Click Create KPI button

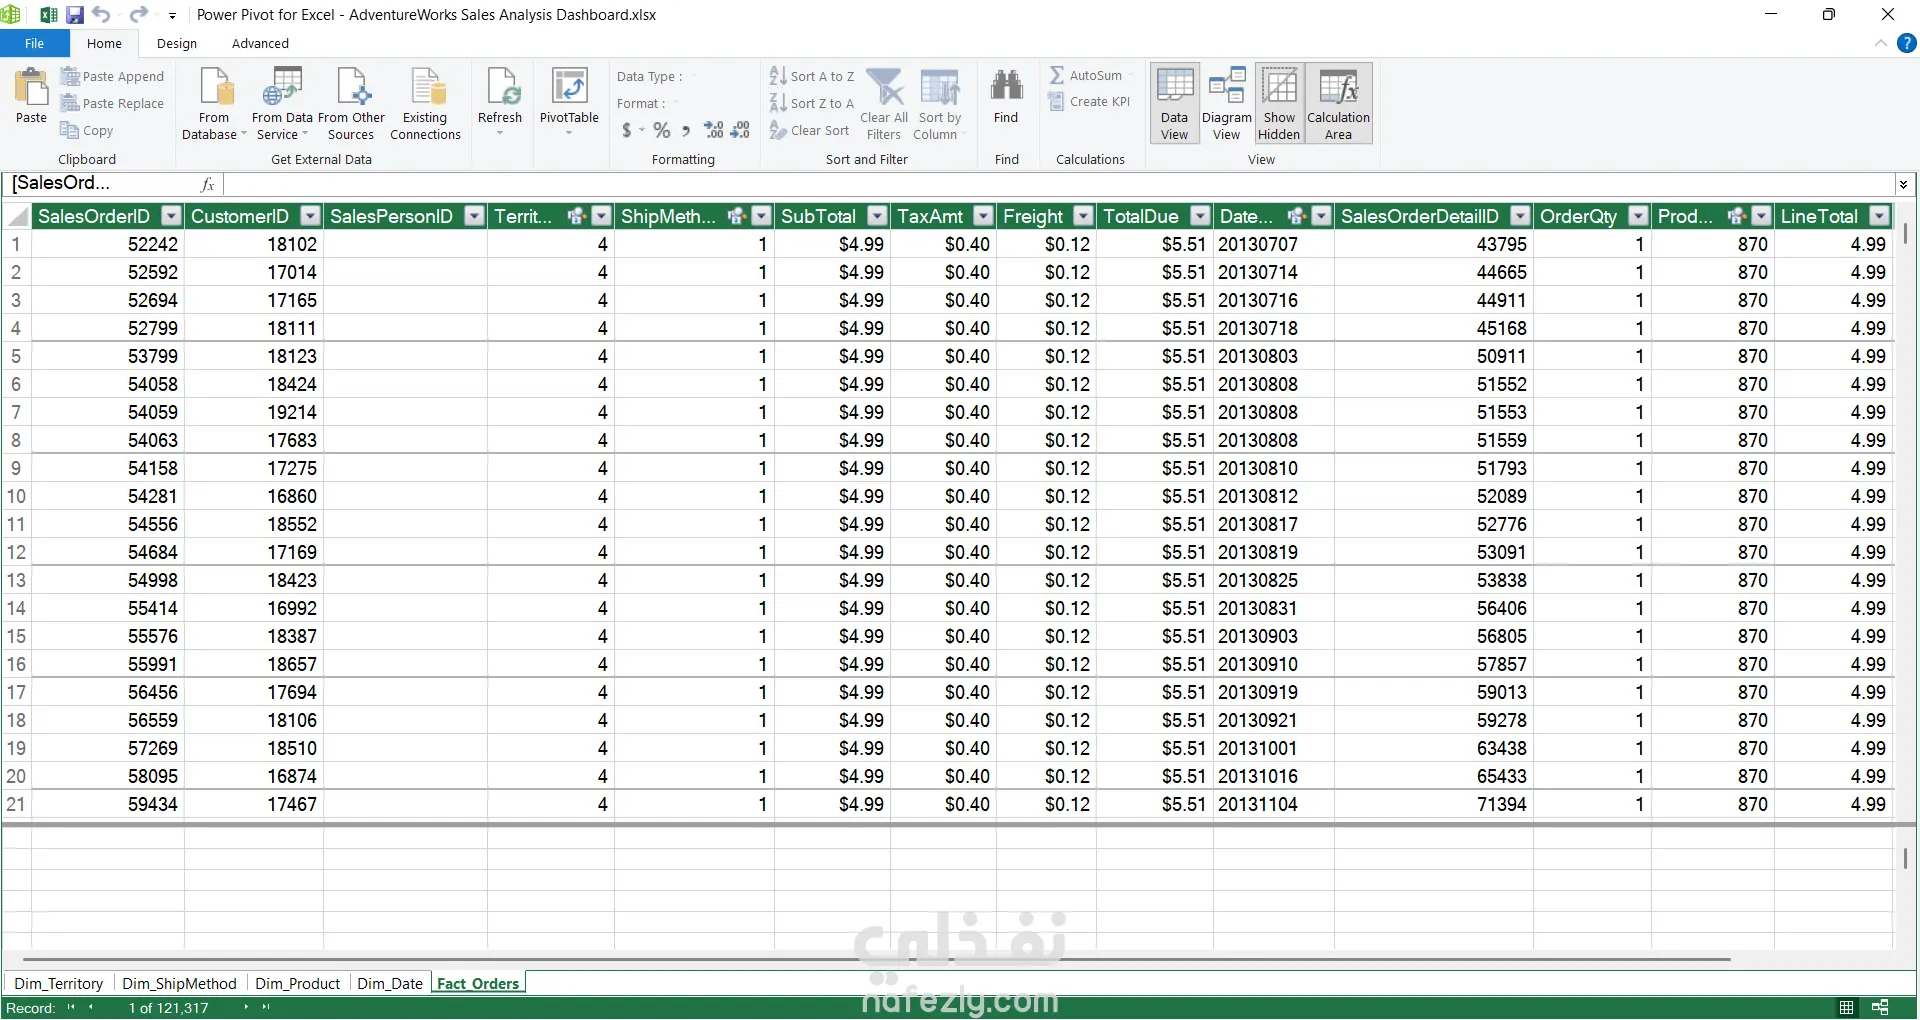click(x=1089, y=101)
